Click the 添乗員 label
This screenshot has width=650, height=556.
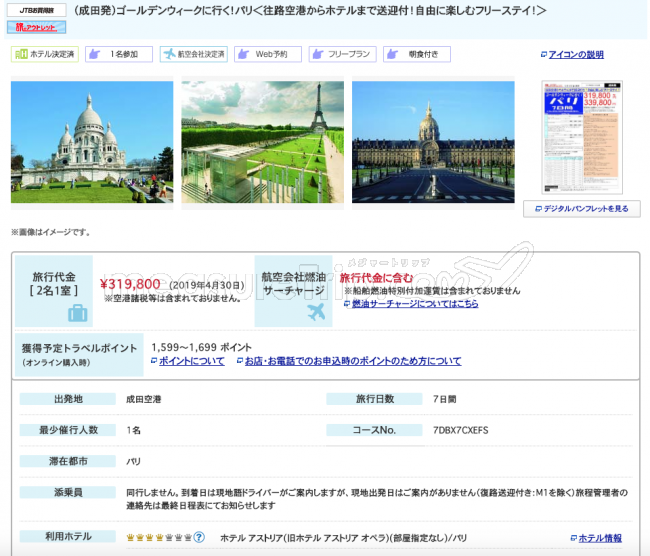click(68, 492)
